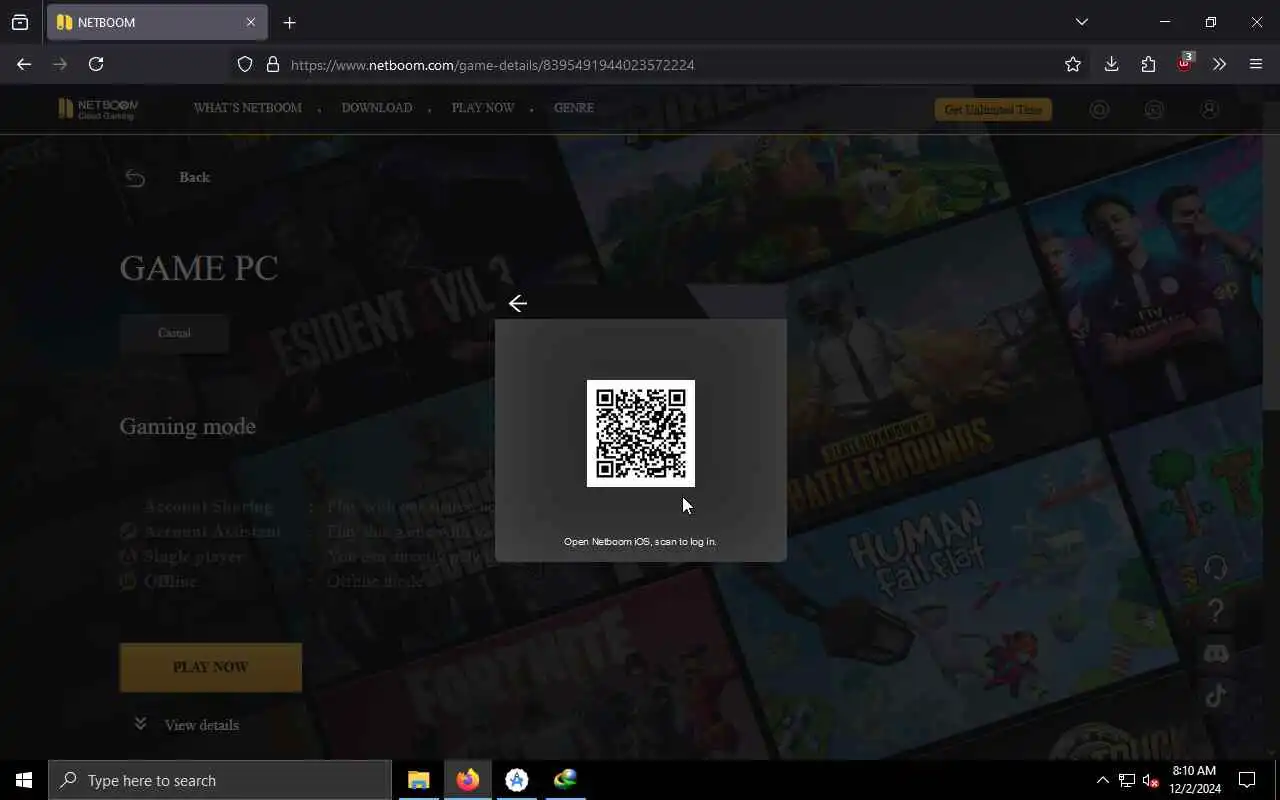Click the taskbar search box
This screenshot has width=1280, height=800.
(220, 780)
